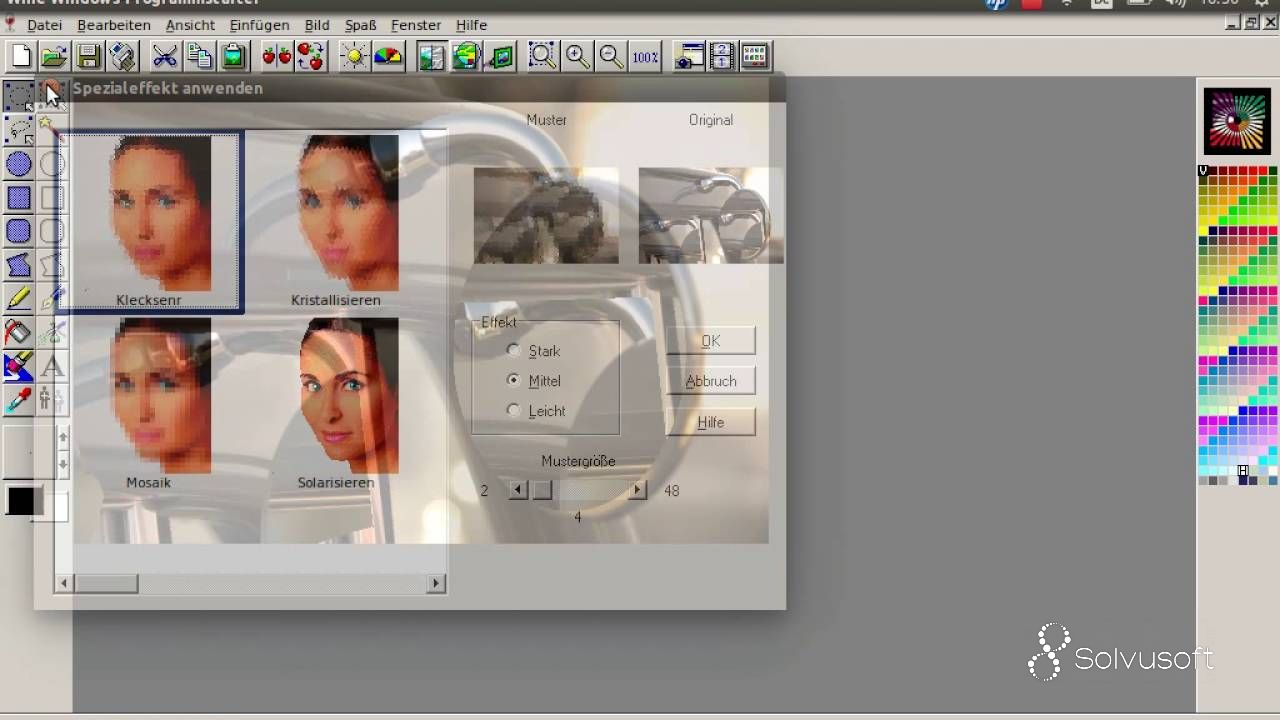Click the Zoom out magnifier icon

pos(611,56)
